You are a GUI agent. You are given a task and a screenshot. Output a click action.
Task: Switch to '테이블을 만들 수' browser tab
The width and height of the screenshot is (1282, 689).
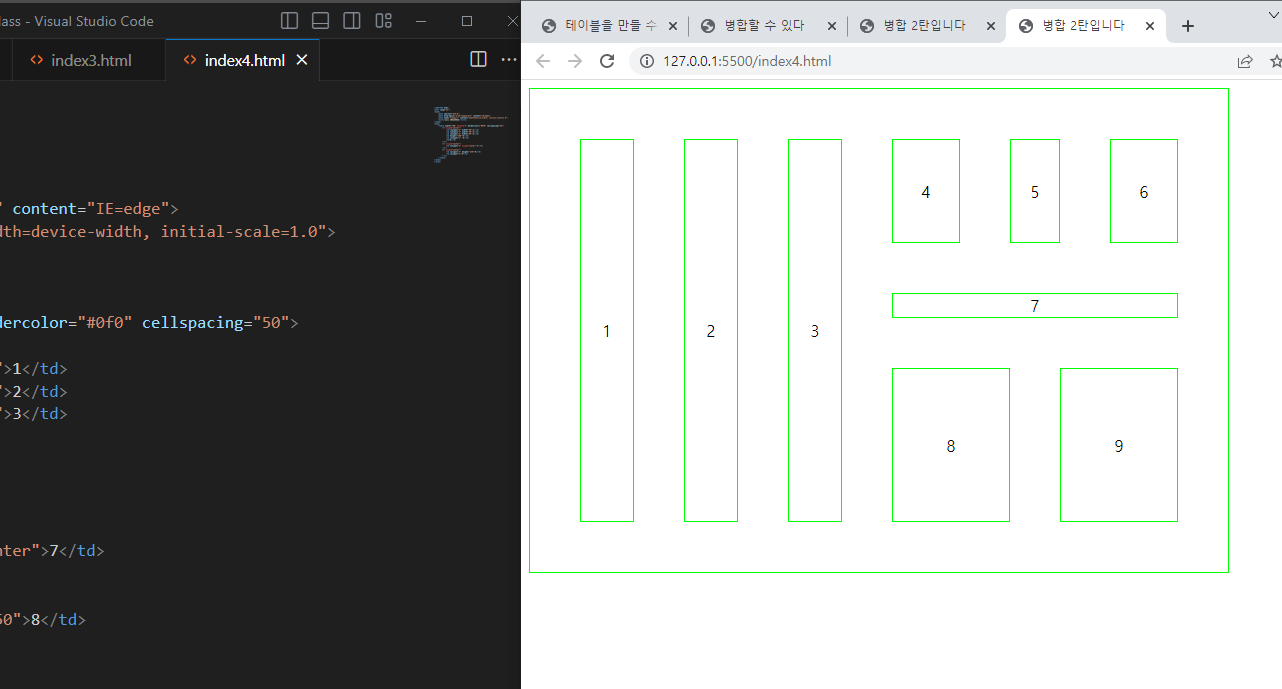pyautogui.click(x=608, y=26)
